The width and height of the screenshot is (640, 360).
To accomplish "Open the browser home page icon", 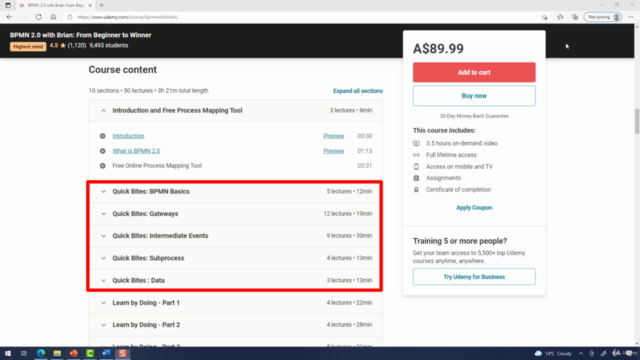I will 53,17.
